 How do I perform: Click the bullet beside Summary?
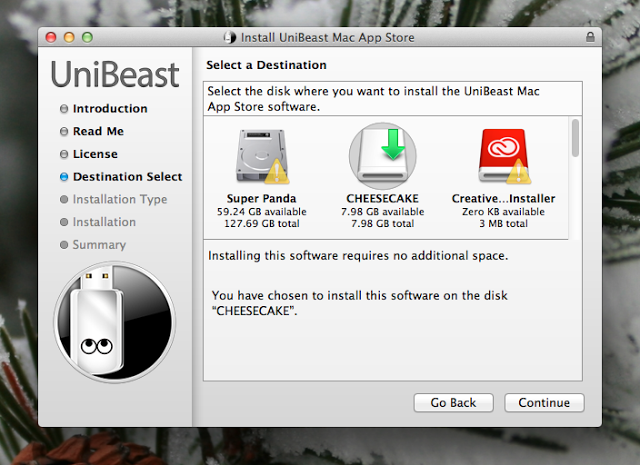pos(64,245)
